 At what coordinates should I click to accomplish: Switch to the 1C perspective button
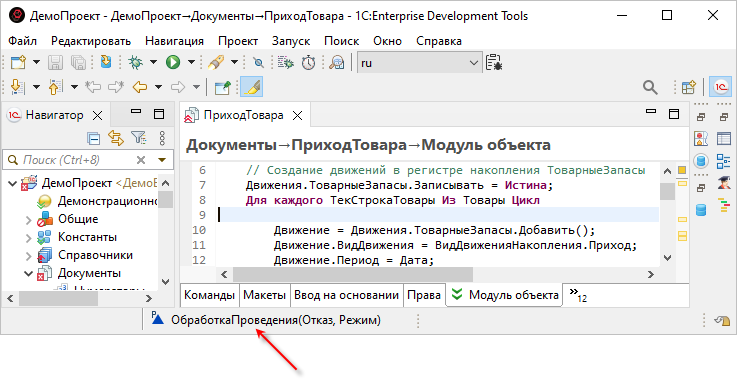click(721, 86)
